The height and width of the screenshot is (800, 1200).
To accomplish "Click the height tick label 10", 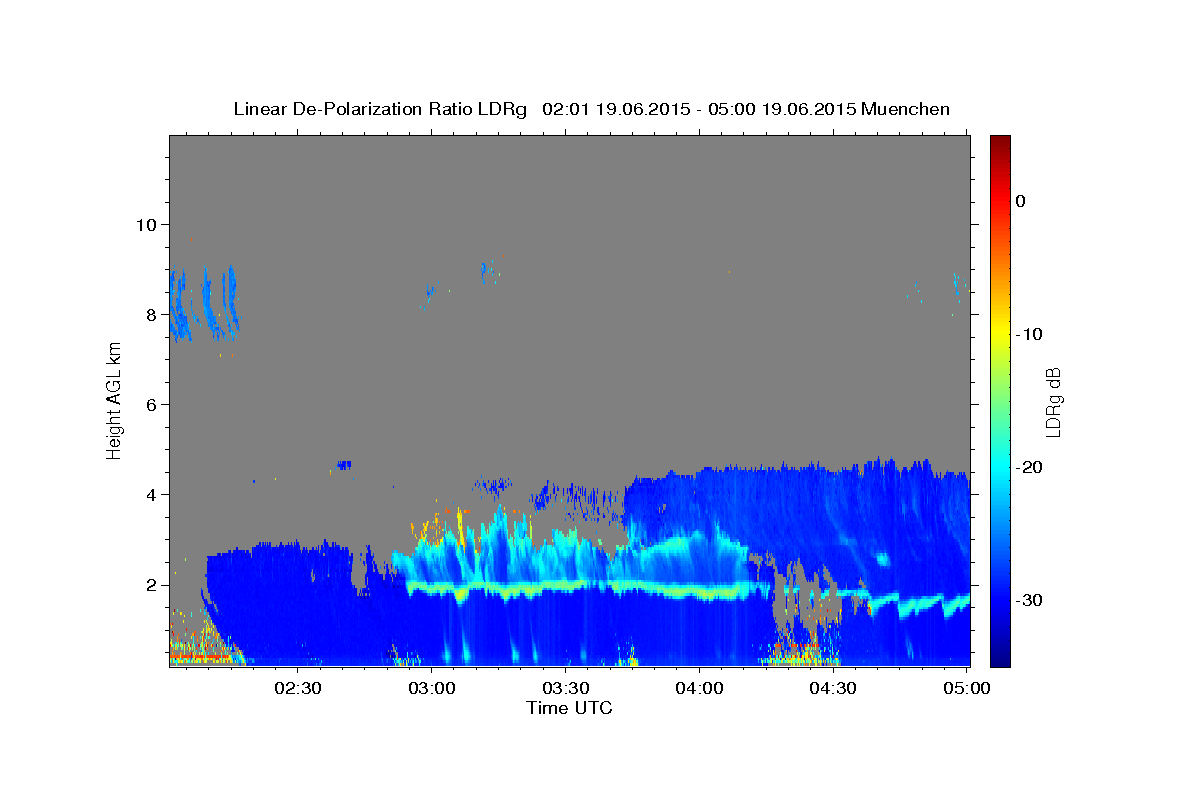I will click(148, 224).
